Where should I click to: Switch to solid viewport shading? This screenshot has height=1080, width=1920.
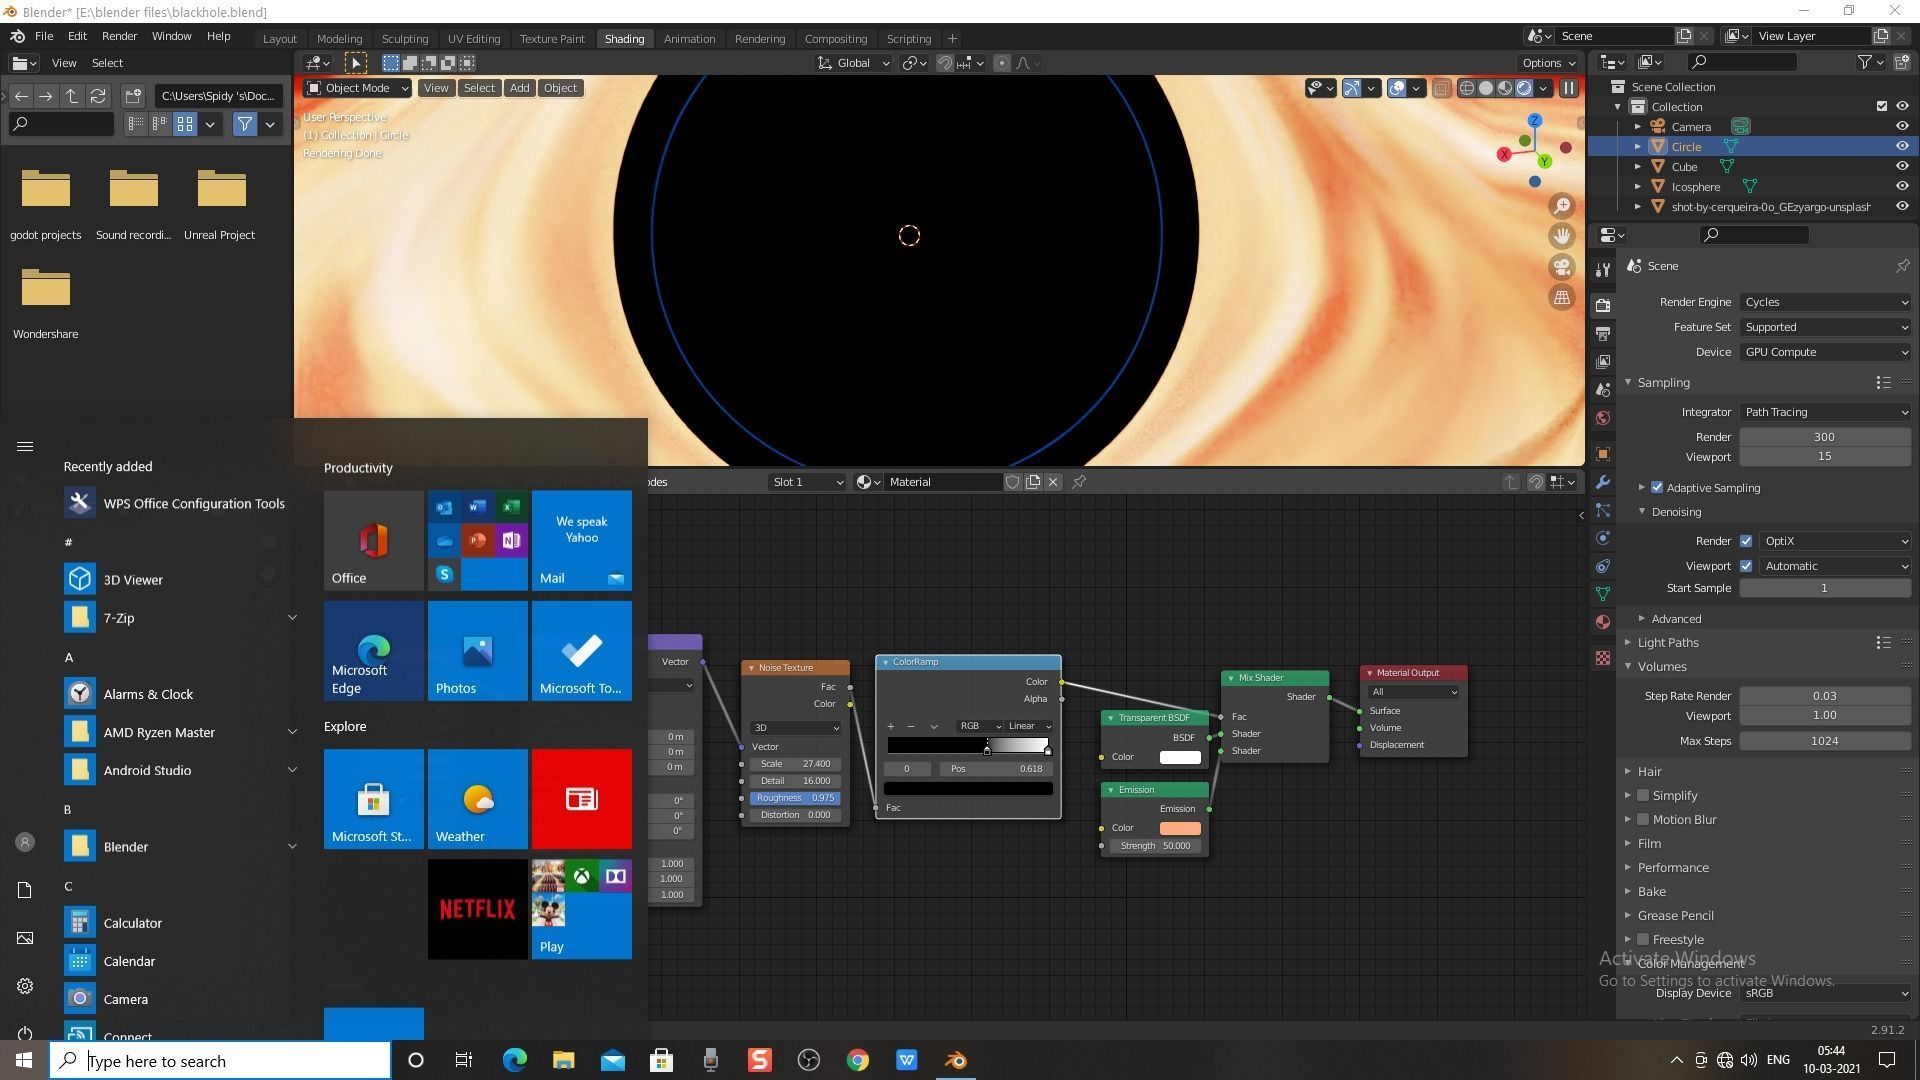(1486, 88)
